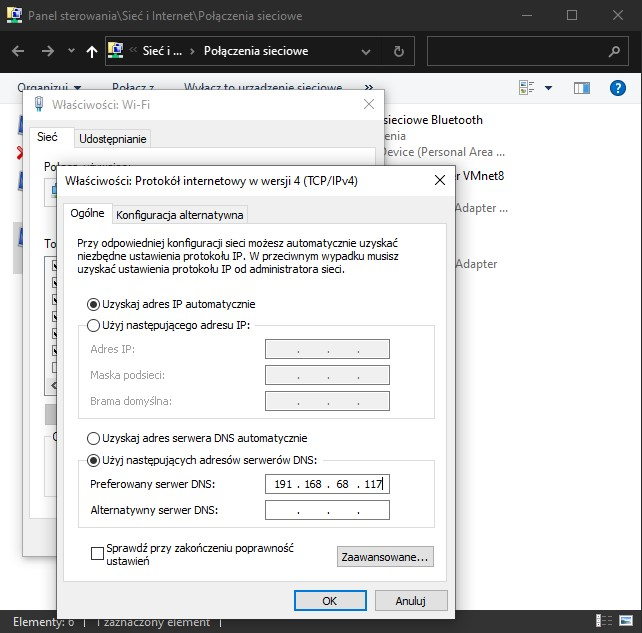Switch to details view in status bar

tap(604, 621)
